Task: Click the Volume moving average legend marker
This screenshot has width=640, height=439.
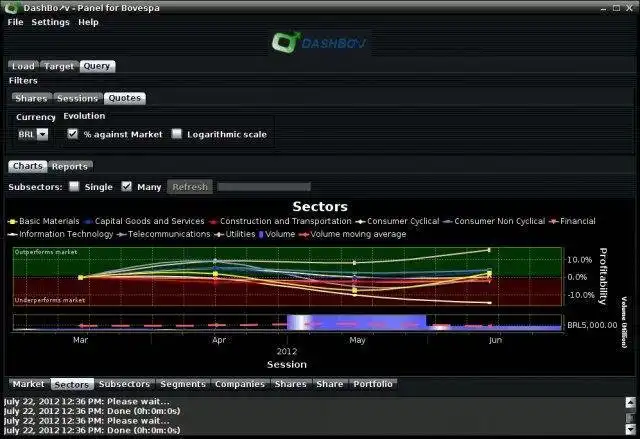Action: (304, 235)
